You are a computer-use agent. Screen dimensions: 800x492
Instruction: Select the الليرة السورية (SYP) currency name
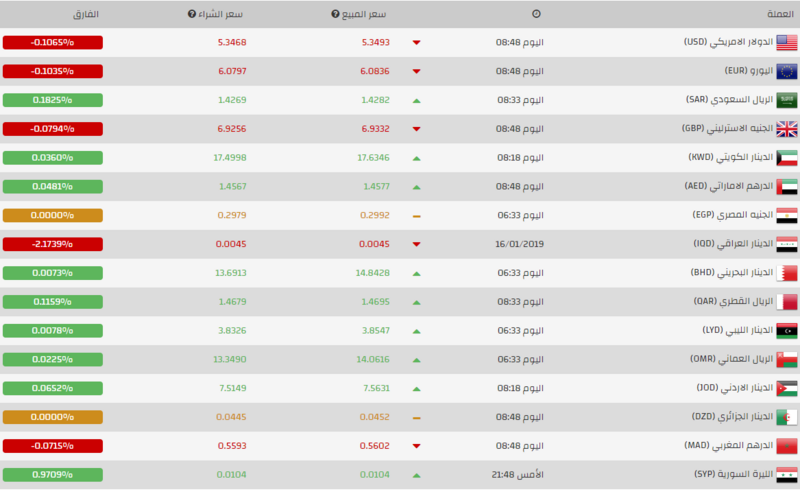[734, 475]
